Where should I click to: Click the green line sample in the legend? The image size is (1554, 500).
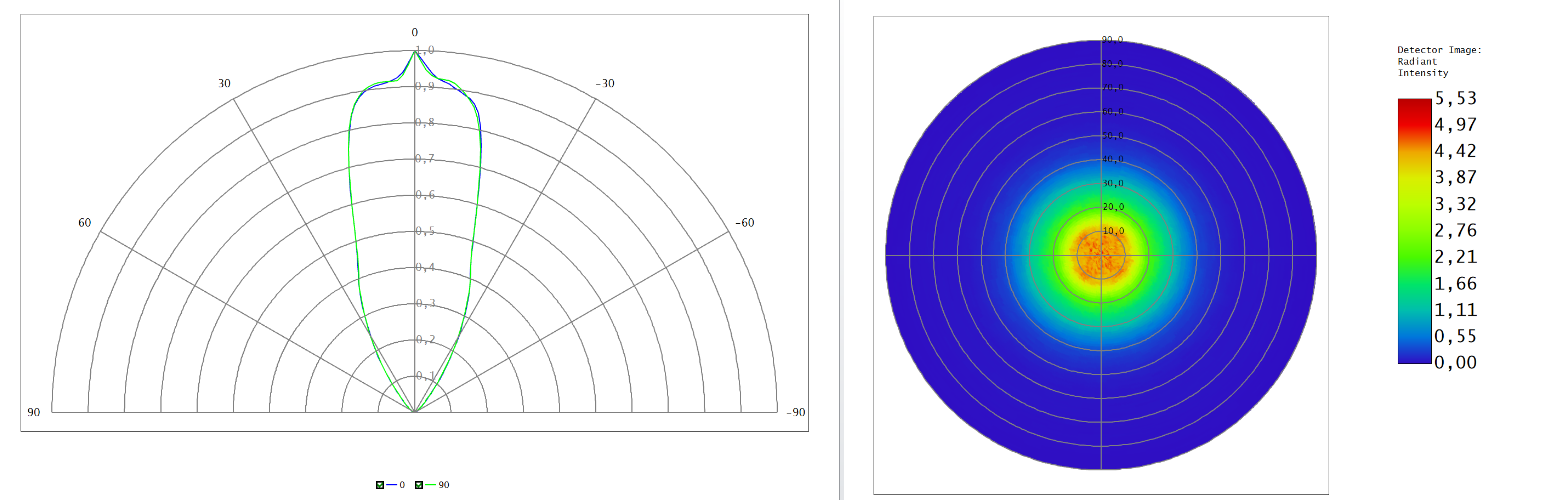(431, 485)
